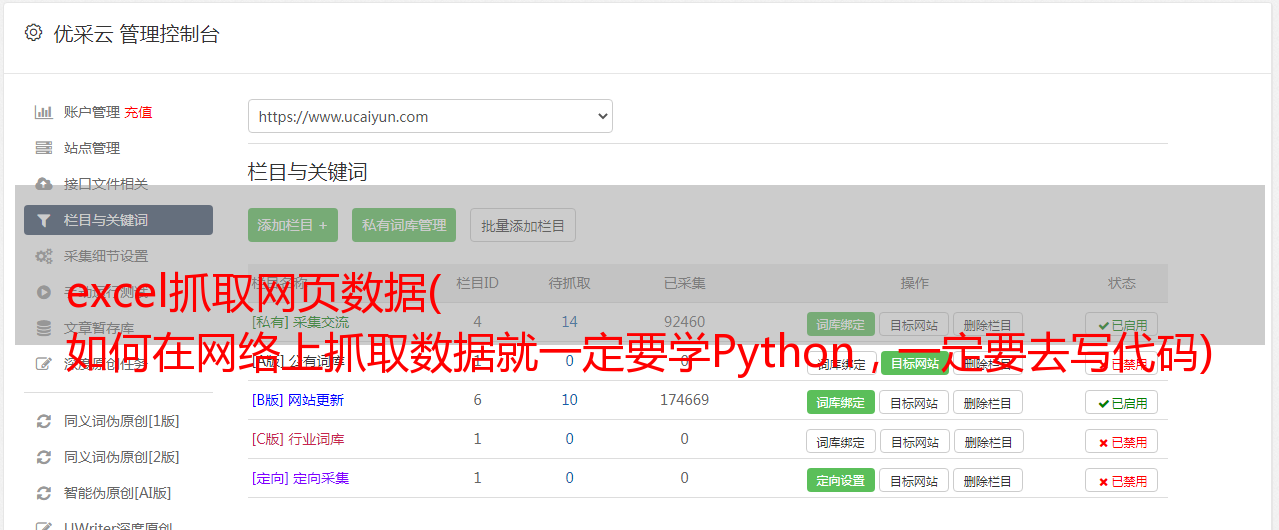This screenshot has width=1279, height=530.
Task: Click the 添加栏目 + button
Action: (x=293, y=225)
